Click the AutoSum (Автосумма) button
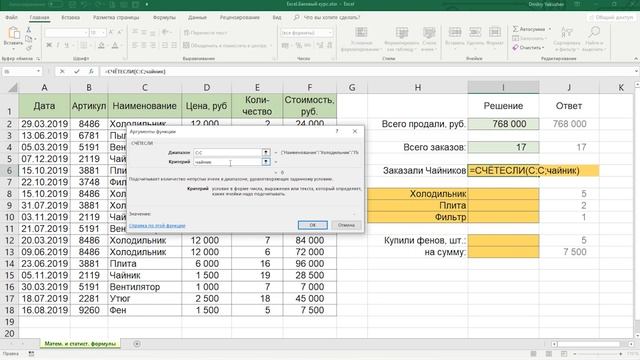 [x=529, y=29]
